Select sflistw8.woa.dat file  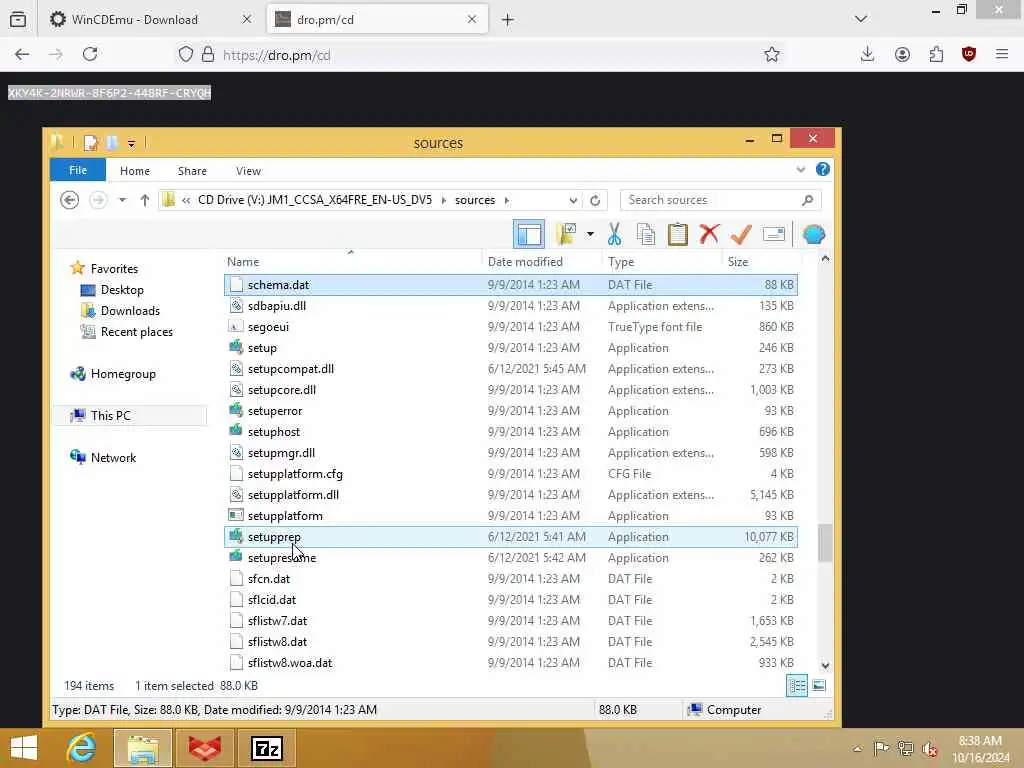(x=511, y=663)
